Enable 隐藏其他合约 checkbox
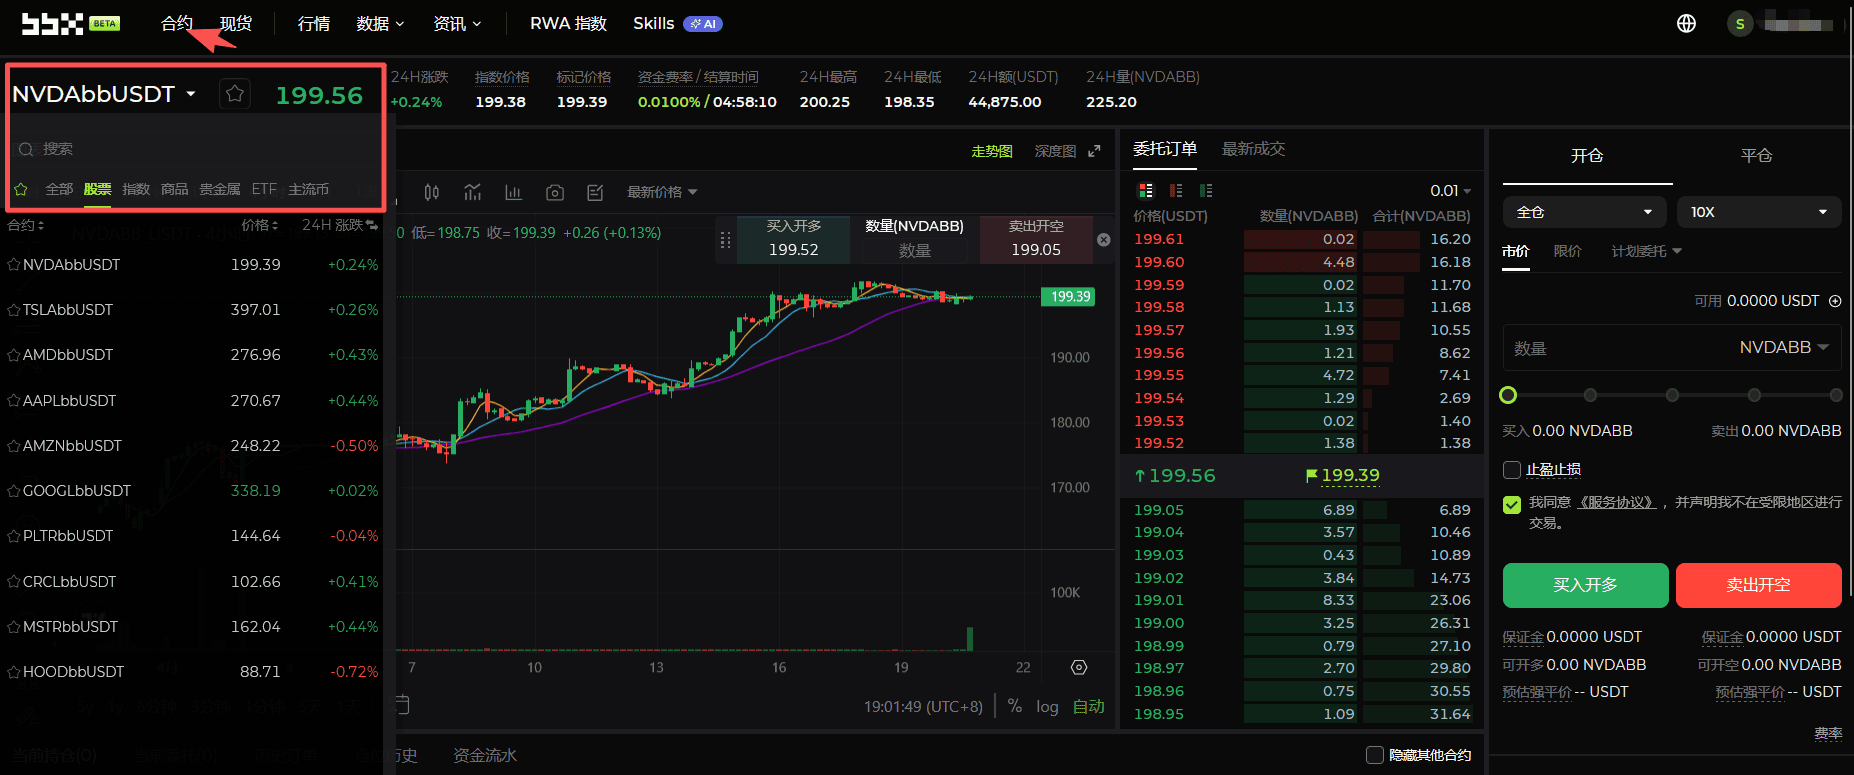The height and width of the screenshot is (775, 1854). pyautogui.click(x=1375, y=755)
